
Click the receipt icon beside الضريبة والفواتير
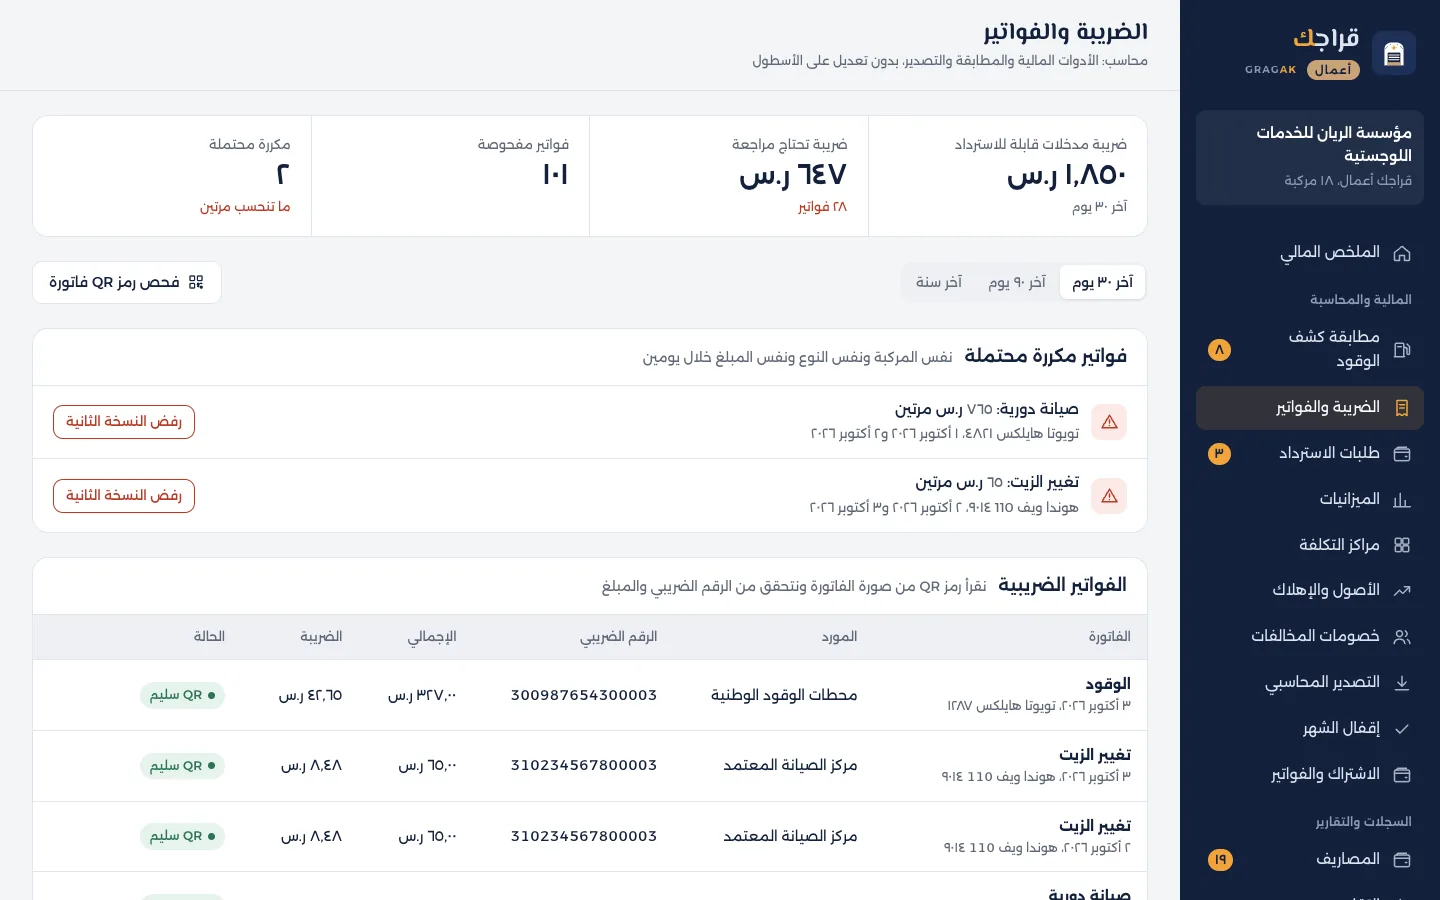click(x=1402, y=408)
